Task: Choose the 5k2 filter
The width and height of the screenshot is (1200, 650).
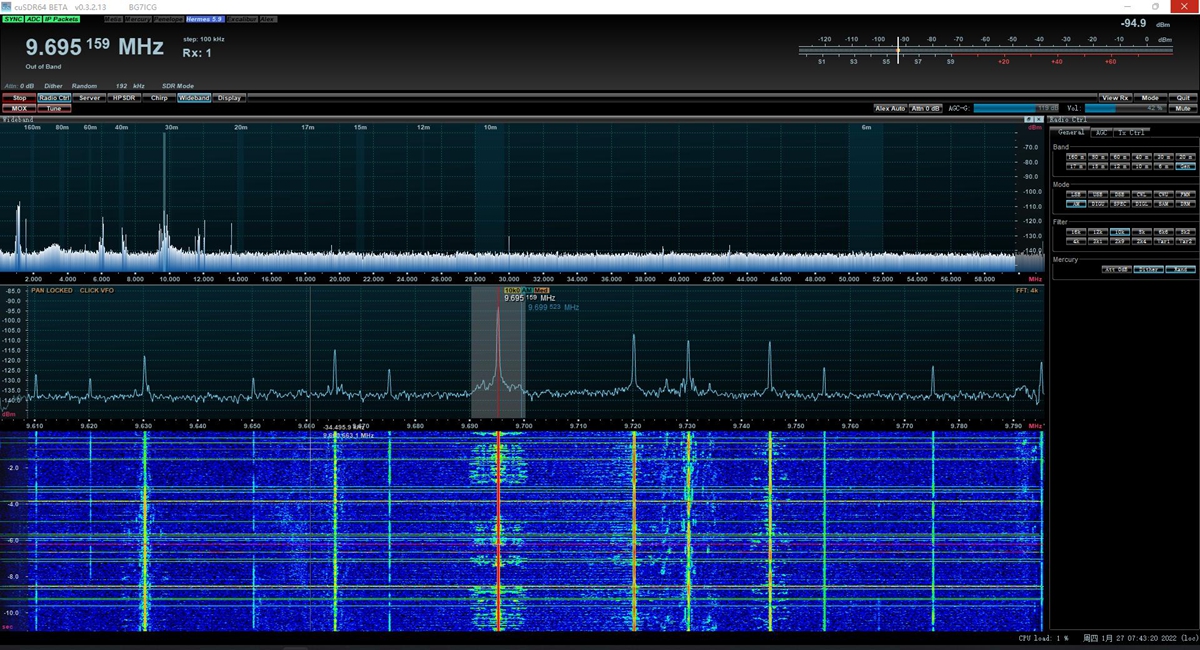Action: 1186,232
